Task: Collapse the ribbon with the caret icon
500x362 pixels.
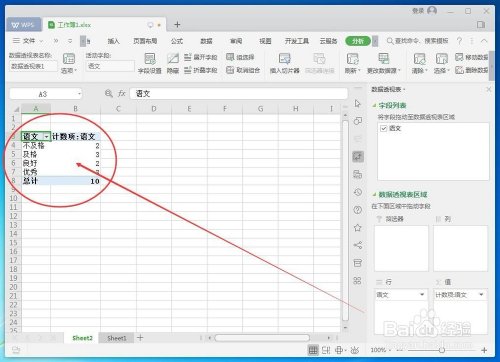Action: [x=484, y=41]
